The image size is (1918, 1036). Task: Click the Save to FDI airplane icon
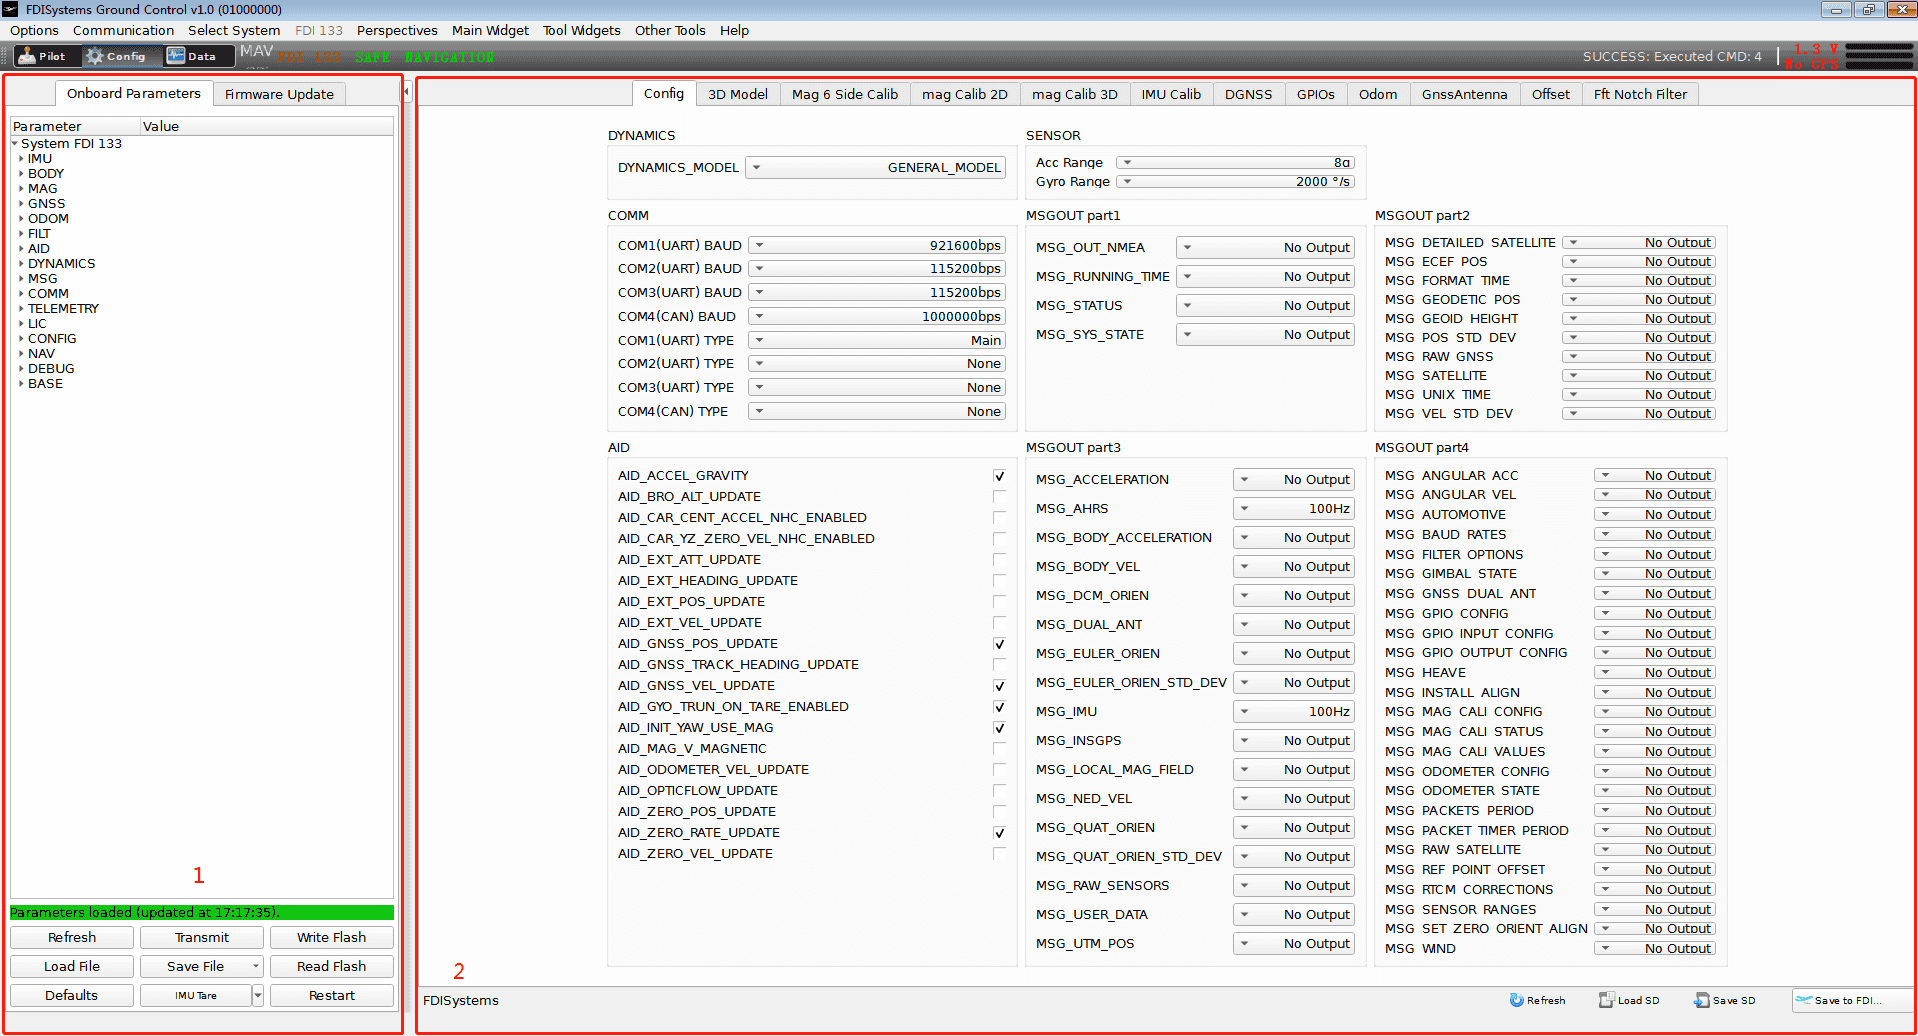(x=1804, y=1000)
